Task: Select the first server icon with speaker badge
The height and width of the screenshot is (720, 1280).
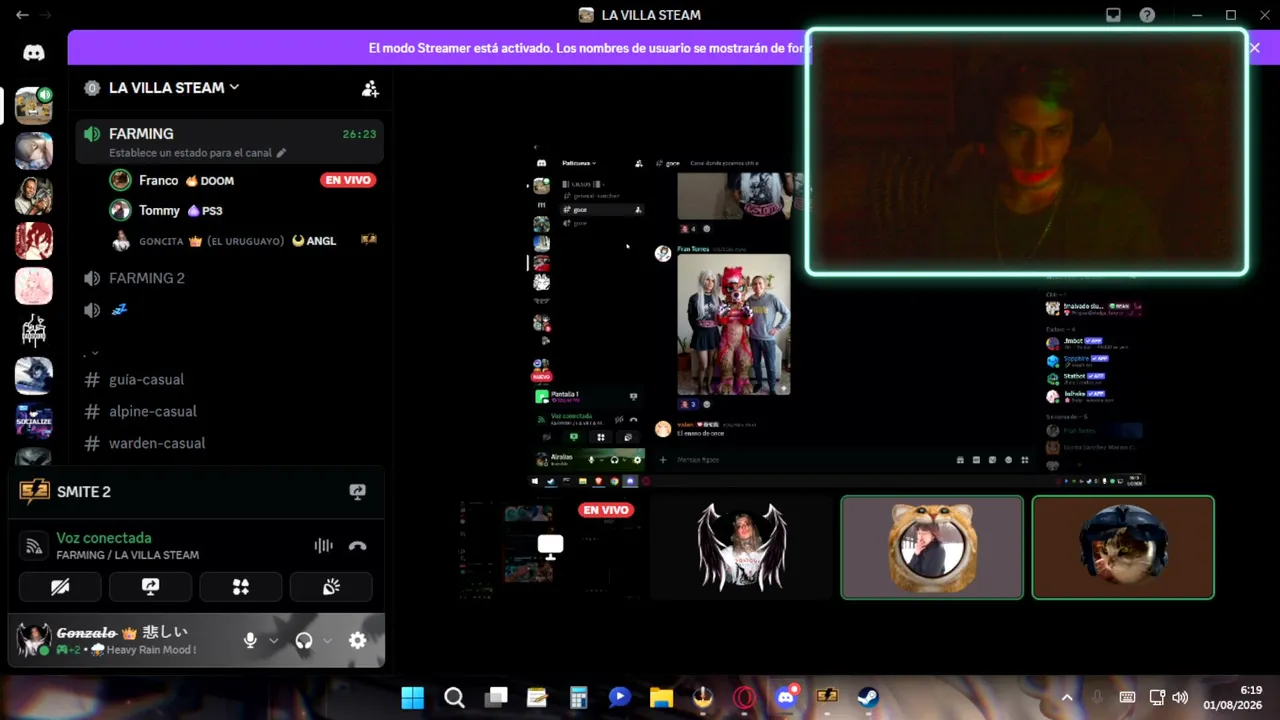Action: point(34,104)
